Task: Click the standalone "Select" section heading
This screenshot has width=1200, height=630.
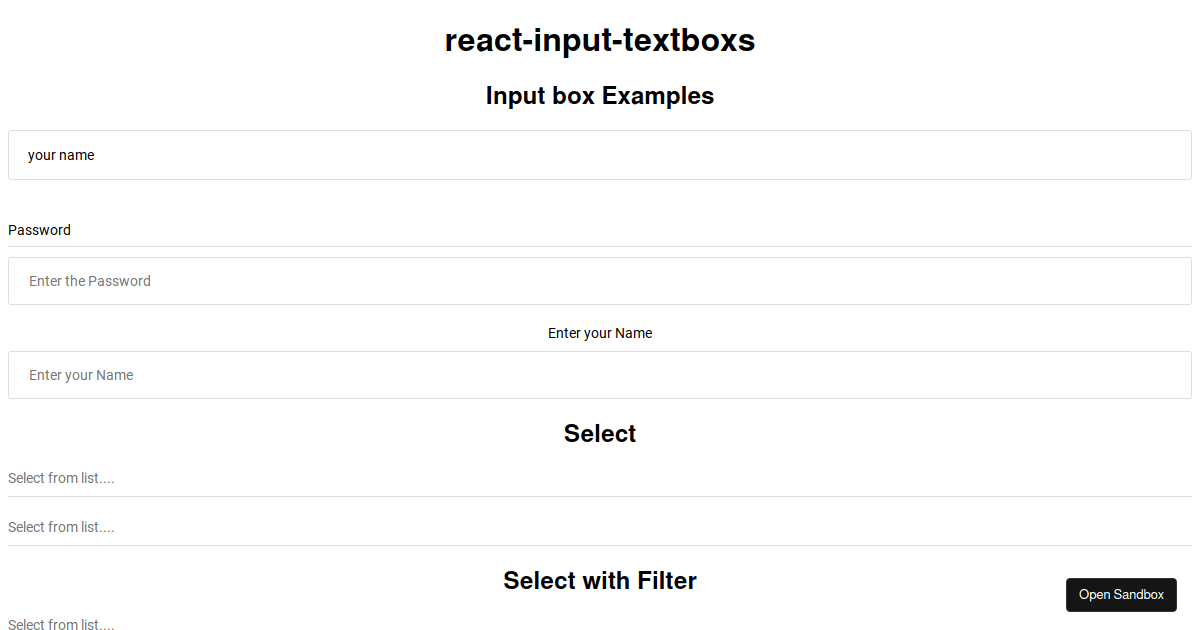Action: [x=600, y=433]
